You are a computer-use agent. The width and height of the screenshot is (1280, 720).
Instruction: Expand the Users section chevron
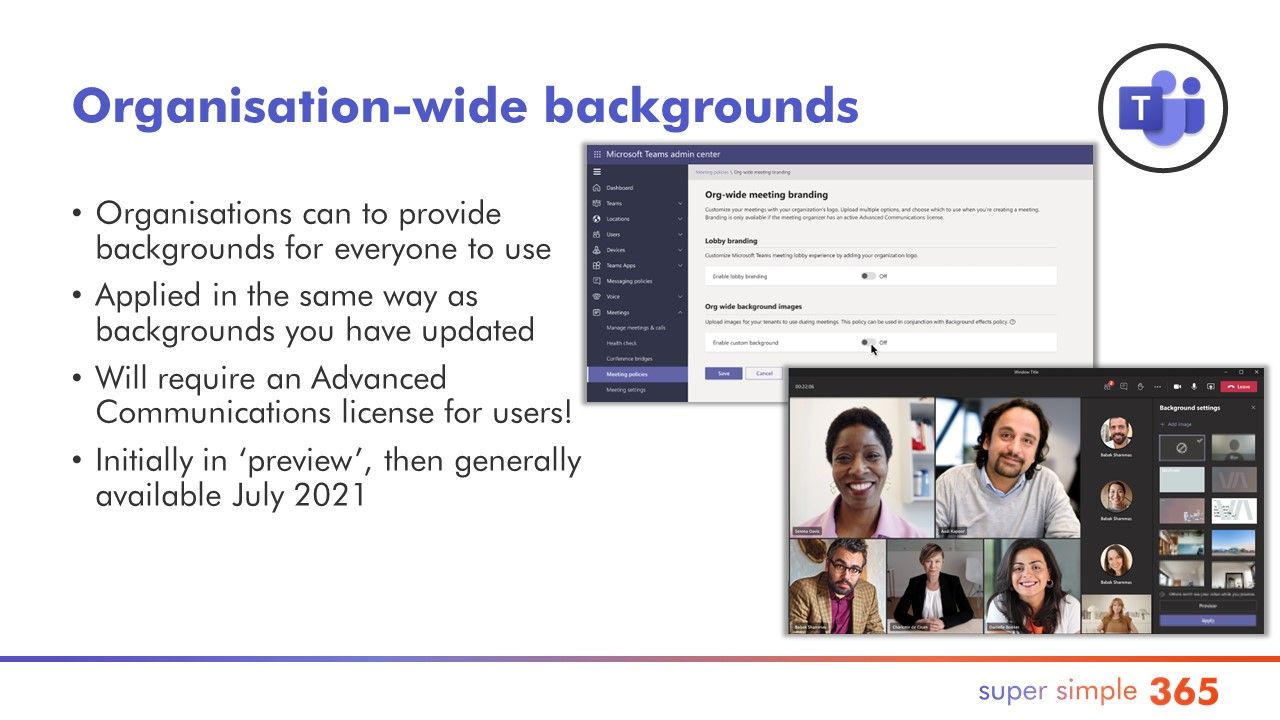pyautogui.click(x=680, y=234)
